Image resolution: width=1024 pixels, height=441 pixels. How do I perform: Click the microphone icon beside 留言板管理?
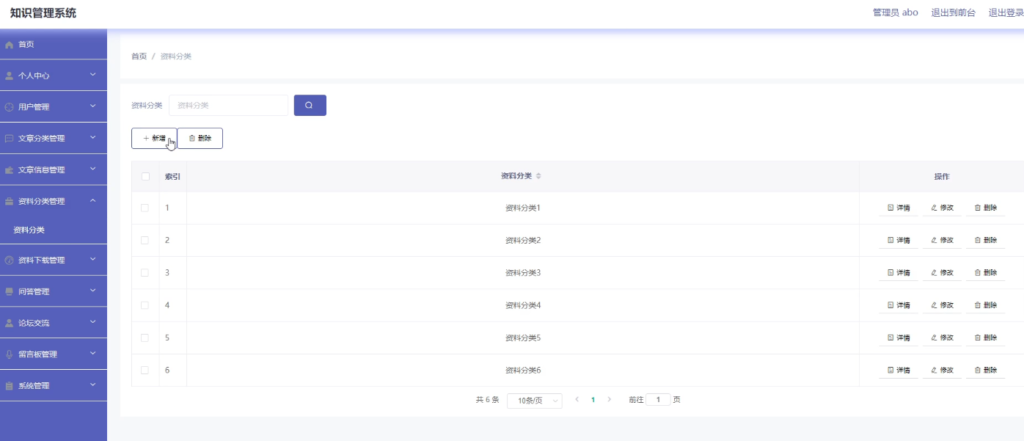click(x=9, y=354)
